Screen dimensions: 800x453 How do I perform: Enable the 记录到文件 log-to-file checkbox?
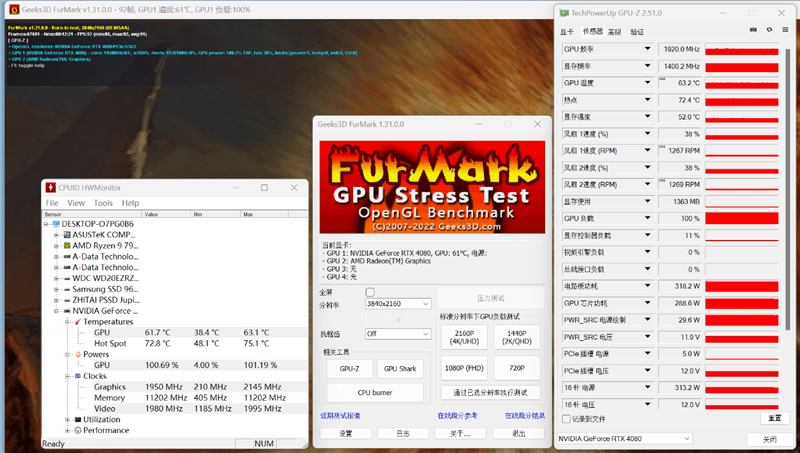pos(566,419)
